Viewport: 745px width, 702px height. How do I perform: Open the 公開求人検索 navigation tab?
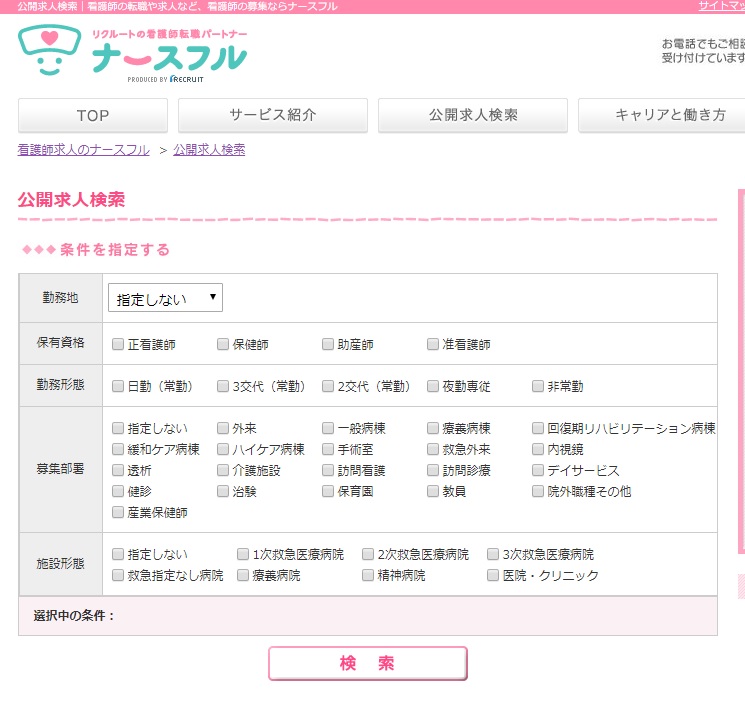[x=473, y=115]
